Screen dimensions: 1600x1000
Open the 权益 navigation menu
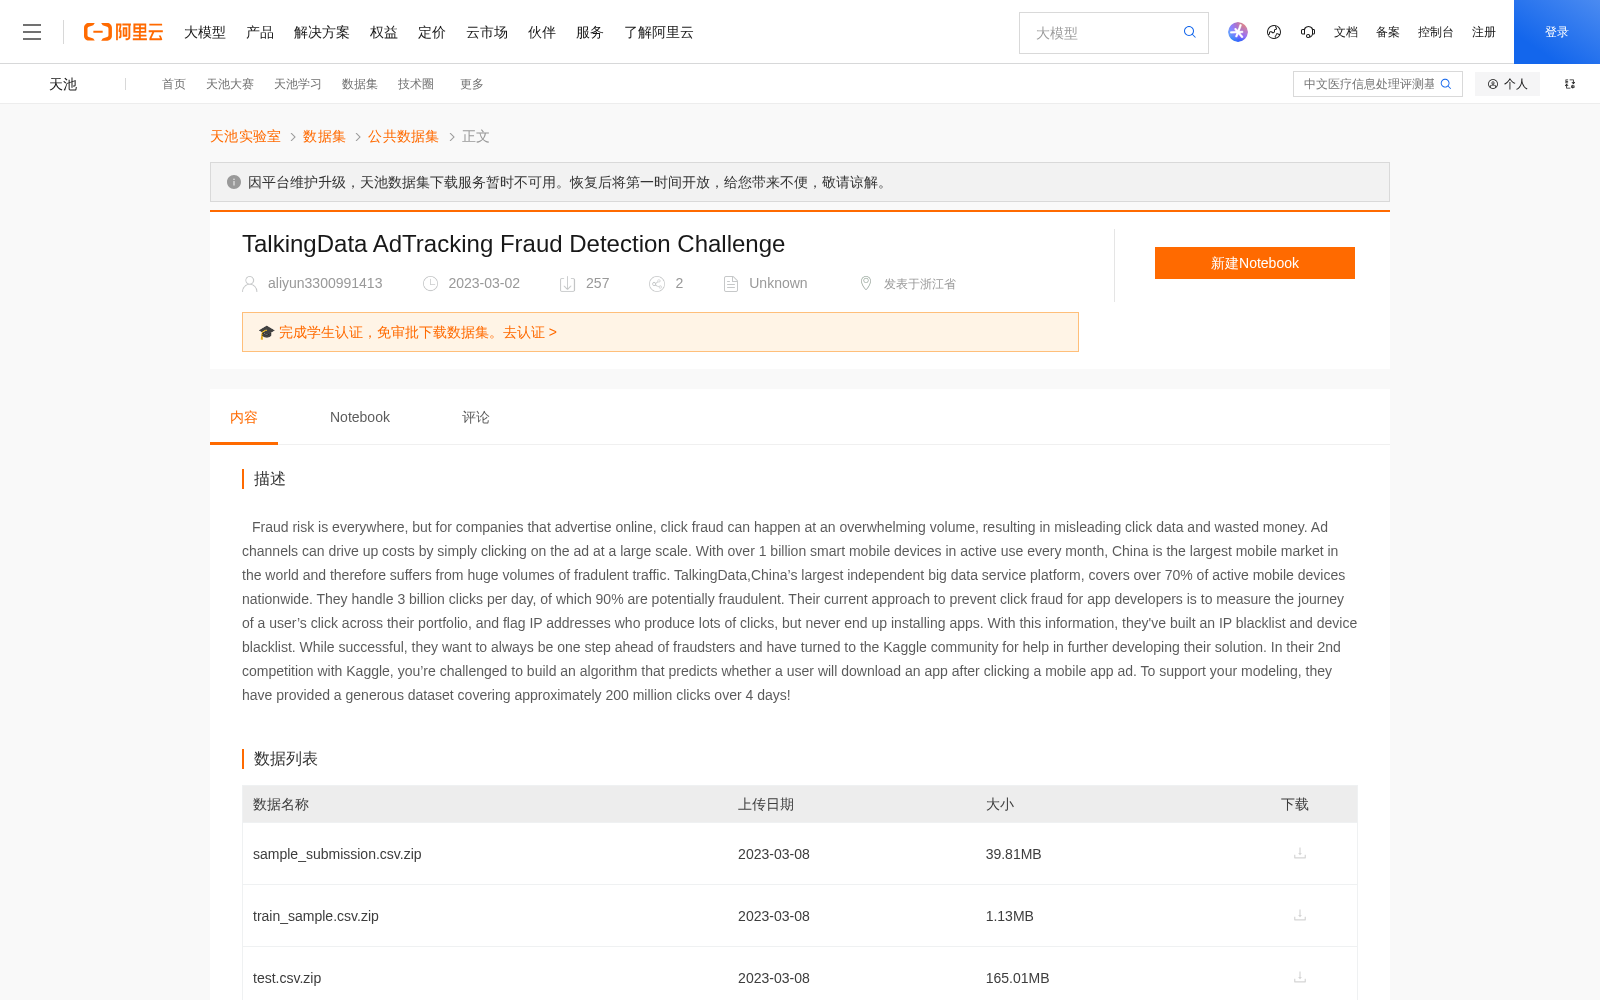pos(384,32)
